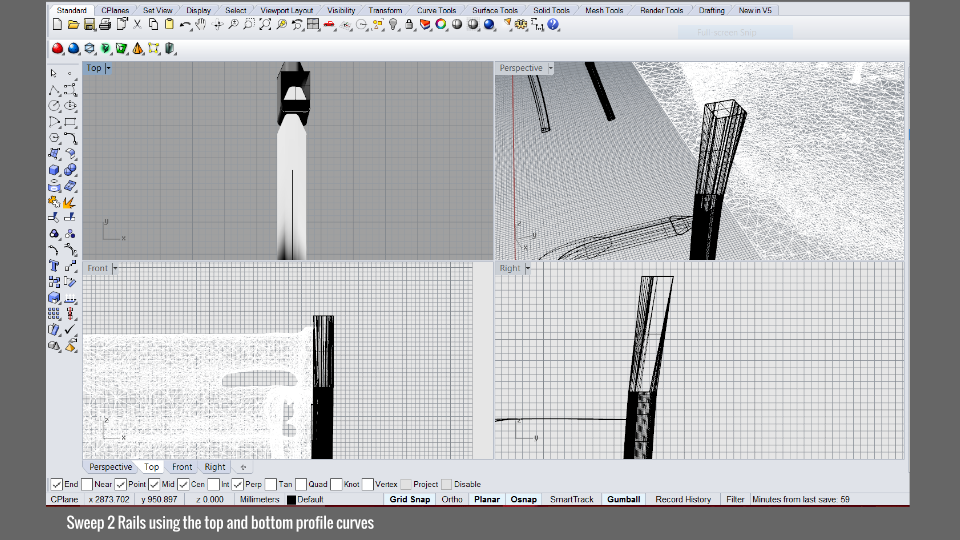Select the Text tool in left sidebar

(54, 265)
